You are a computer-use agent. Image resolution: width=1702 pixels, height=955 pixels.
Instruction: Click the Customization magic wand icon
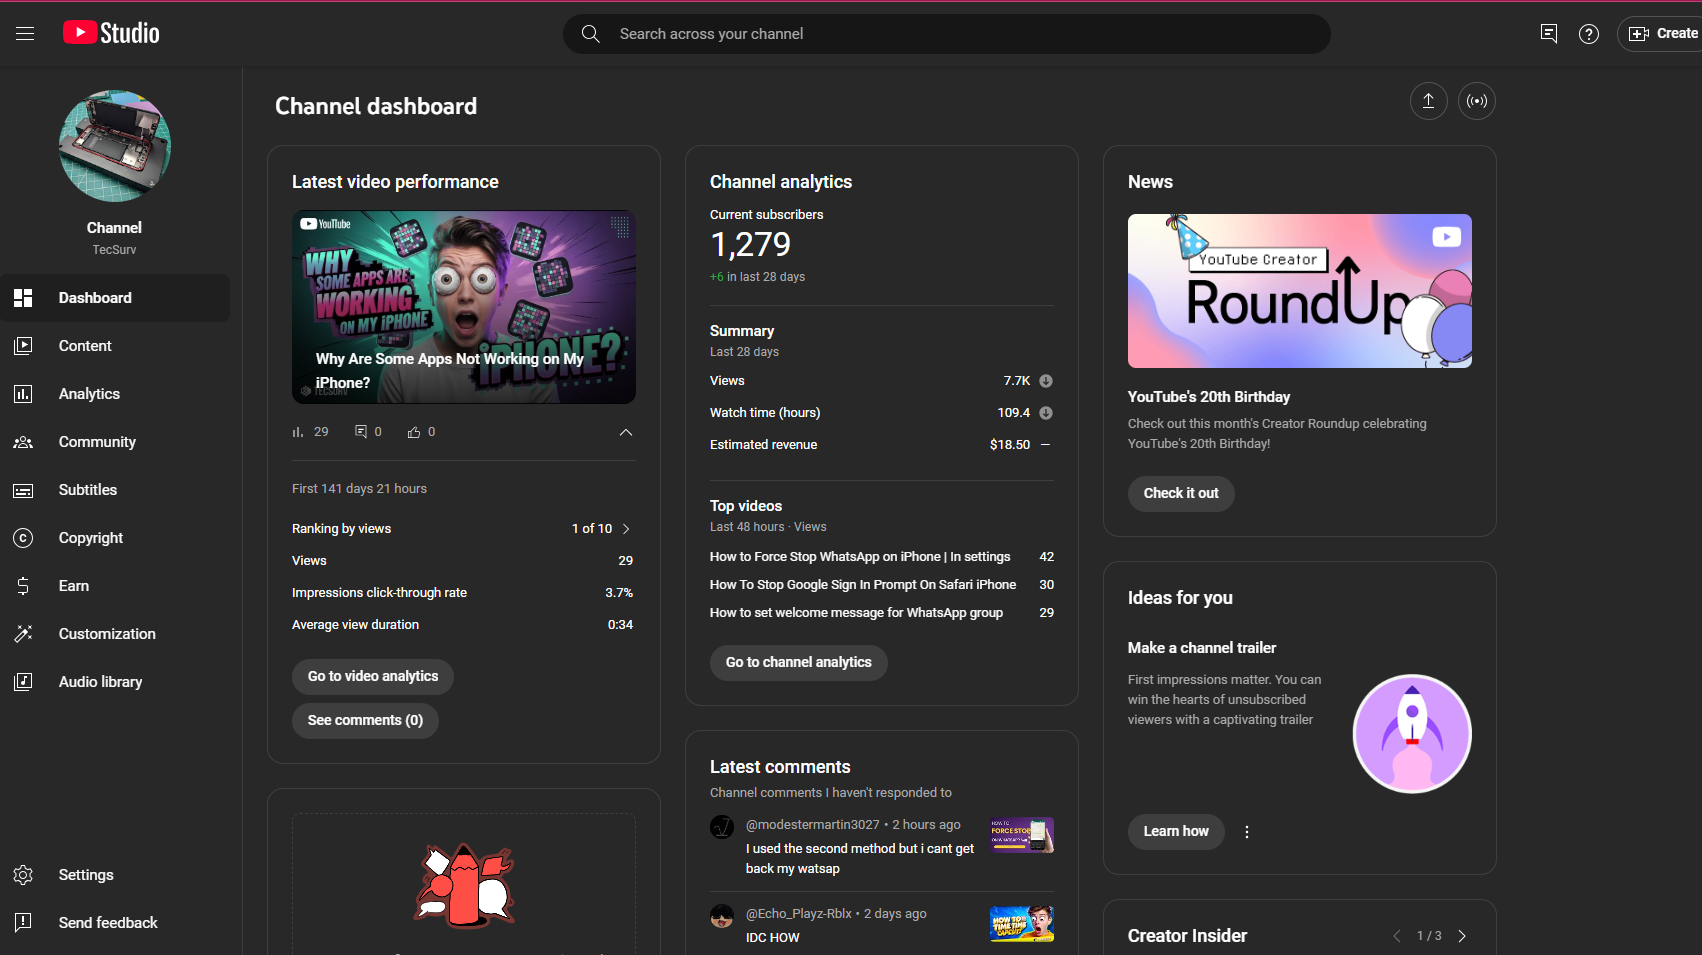pyautogui.click(x=23, y=634)
